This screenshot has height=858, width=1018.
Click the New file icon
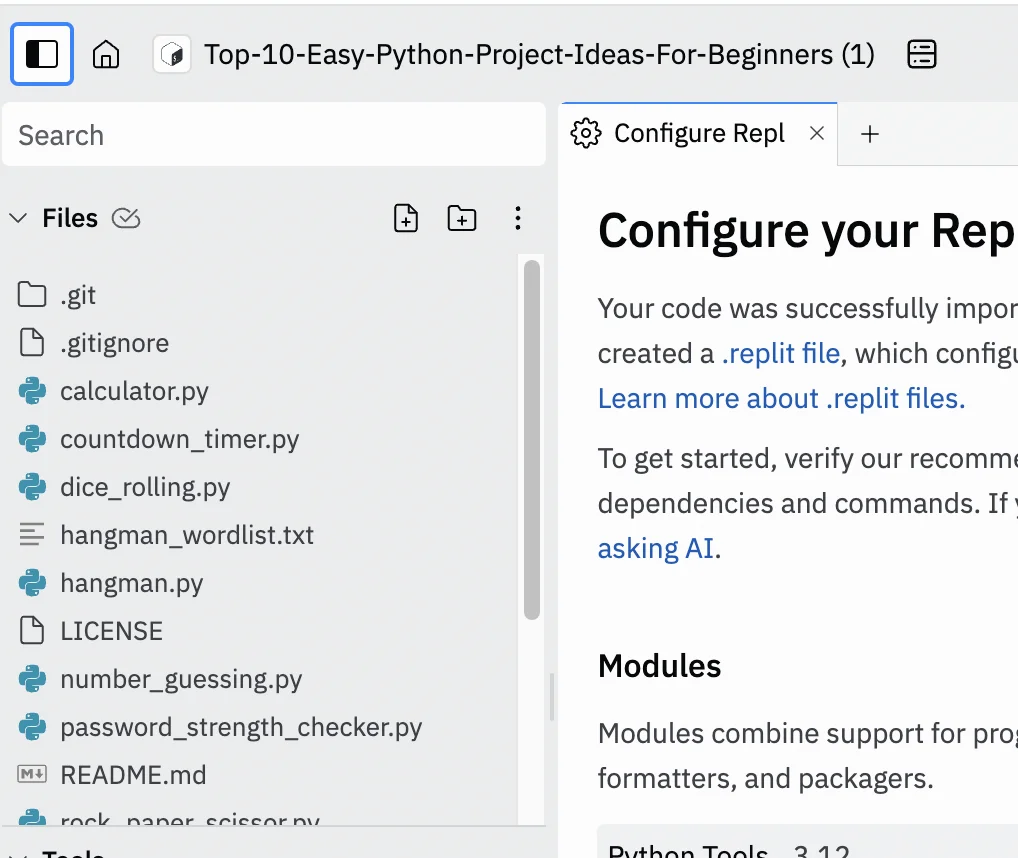coord(406,218)
